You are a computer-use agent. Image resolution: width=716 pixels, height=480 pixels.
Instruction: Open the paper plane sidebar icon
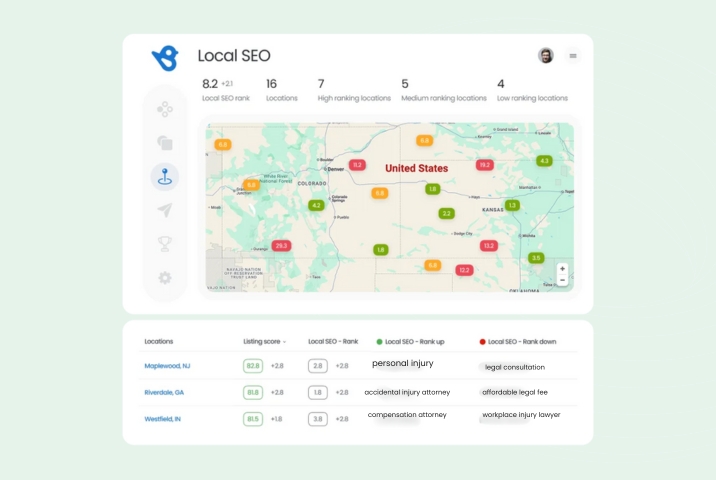(165, 210)
